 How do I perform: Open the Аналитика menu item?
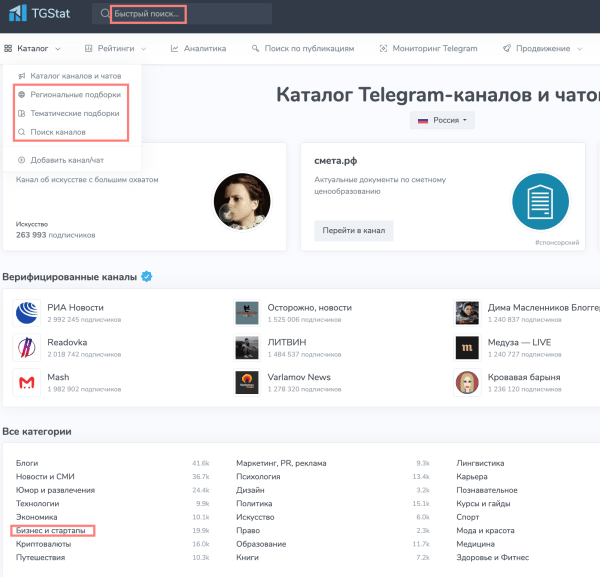[198, 48]
